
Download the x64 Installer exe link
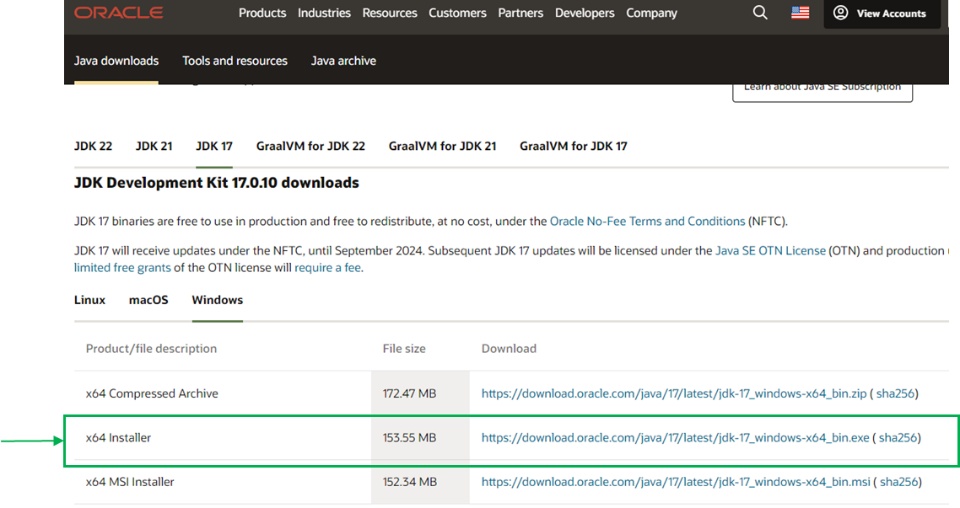[x=675, y=438]
